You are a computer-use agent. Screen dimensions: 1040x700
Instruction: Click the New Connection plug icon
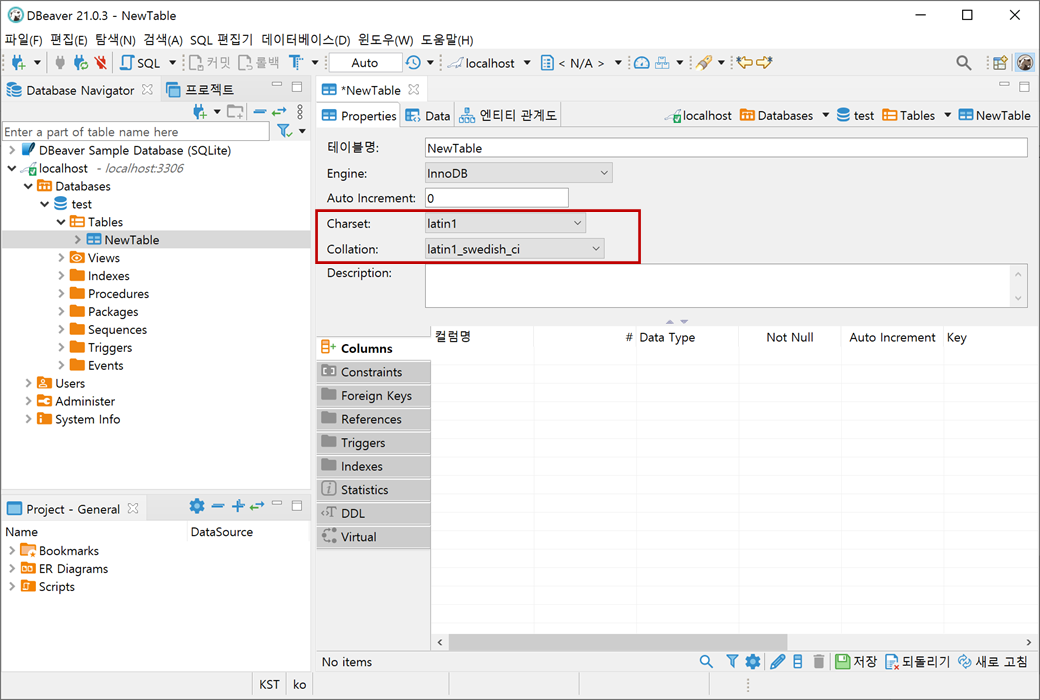pos(19,62)
